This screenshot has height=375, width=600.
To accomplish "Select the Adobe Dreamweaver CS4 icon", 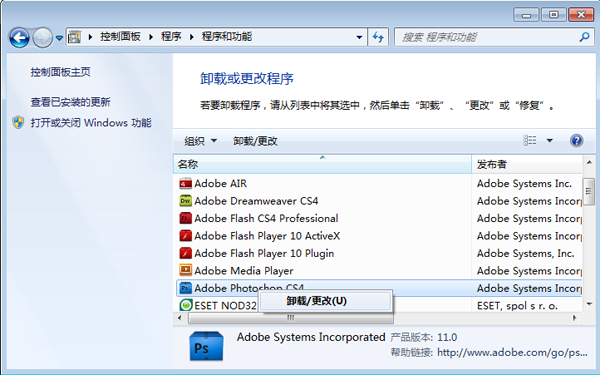I will [x=186, y=201].
